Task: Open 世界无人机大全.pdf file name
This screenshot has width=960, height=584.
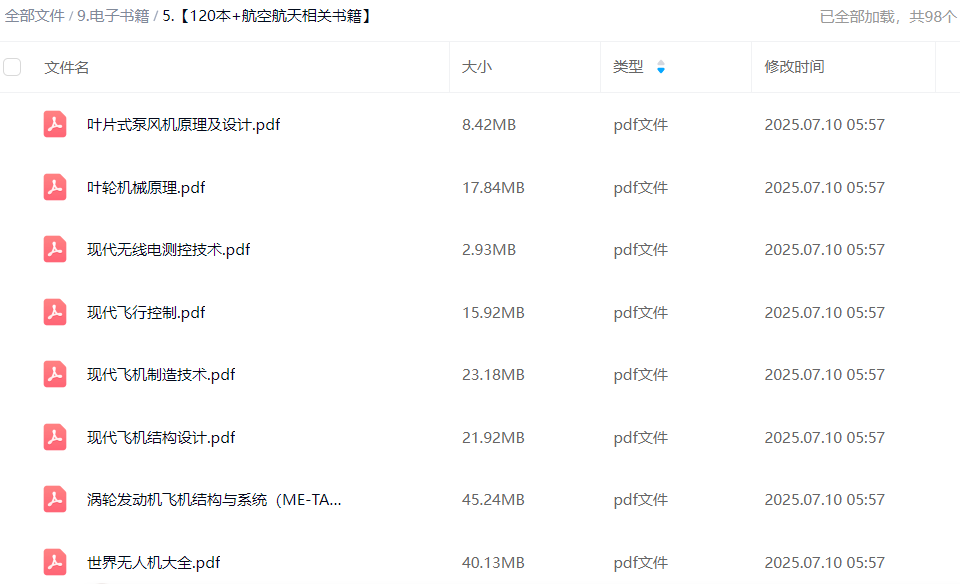Action: [153, 562]
